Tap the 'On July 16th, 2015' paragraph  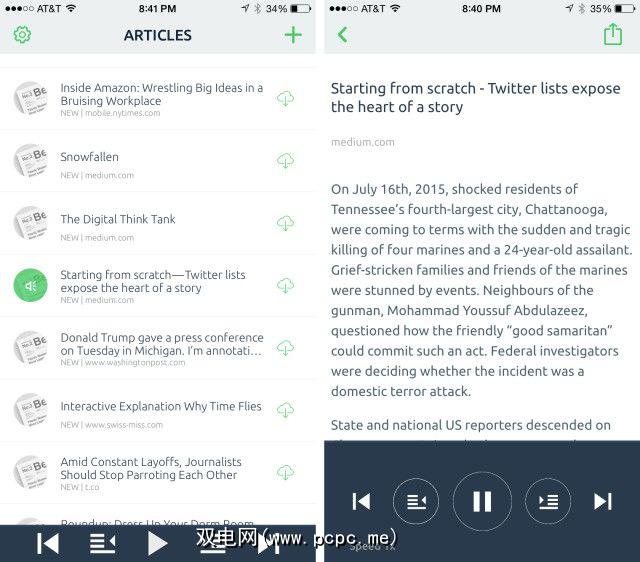point(481,290)
